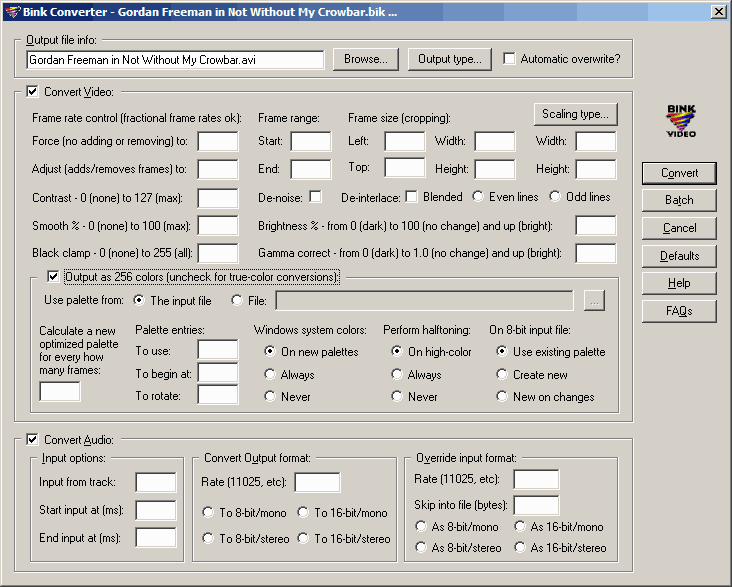
Task: Select New on changes option
Action: coord(502,396)
